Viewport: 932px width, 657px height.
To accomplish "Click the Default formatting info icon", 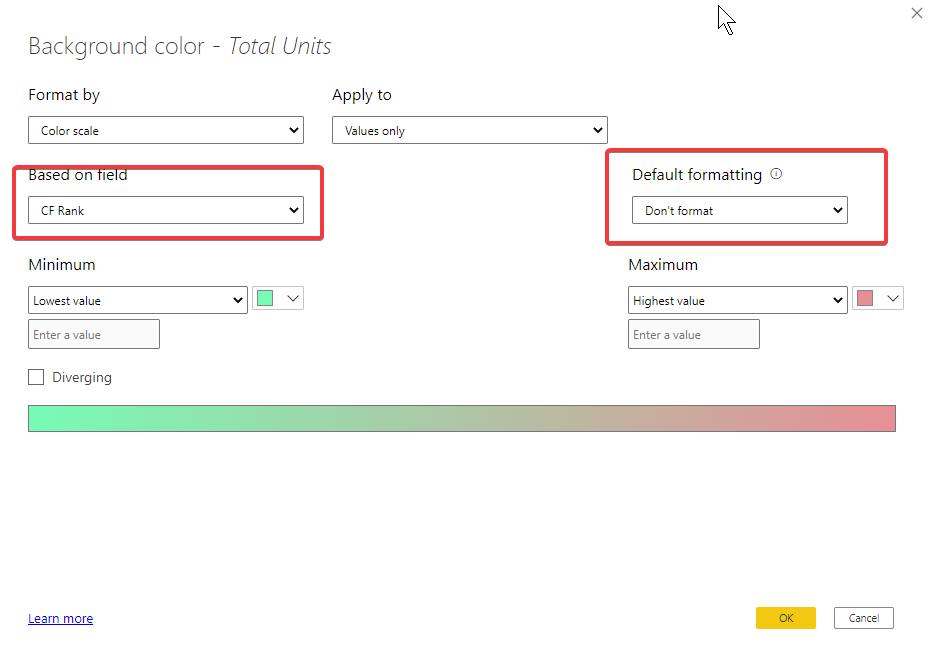I will tap(776, 174).
